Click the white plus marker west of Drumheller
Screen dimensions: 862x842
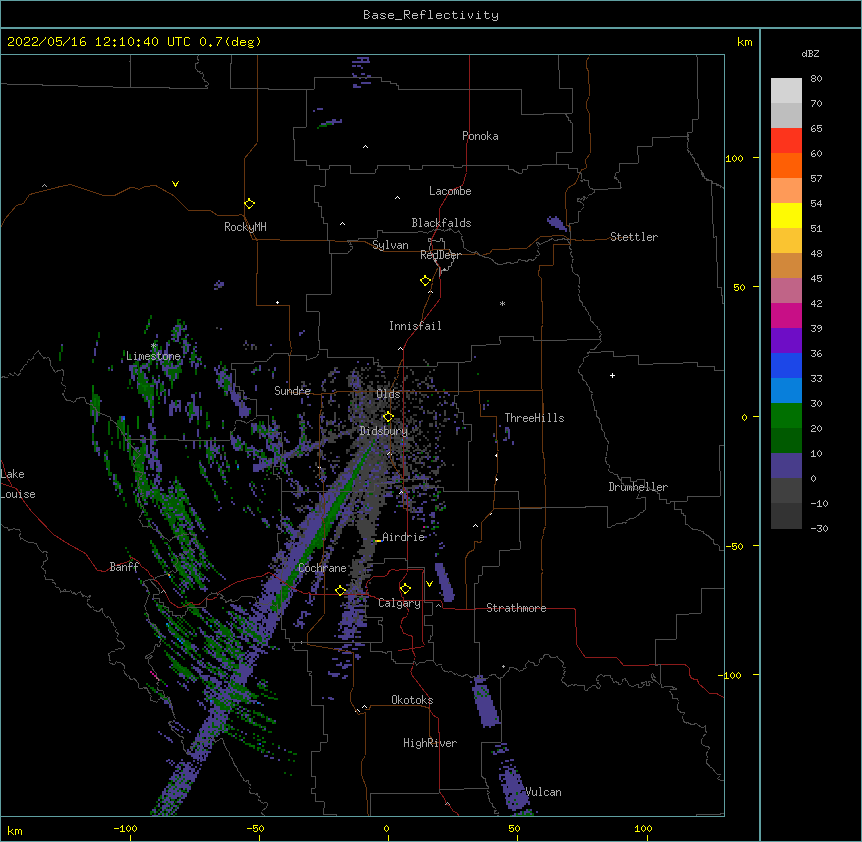(612, 375)
